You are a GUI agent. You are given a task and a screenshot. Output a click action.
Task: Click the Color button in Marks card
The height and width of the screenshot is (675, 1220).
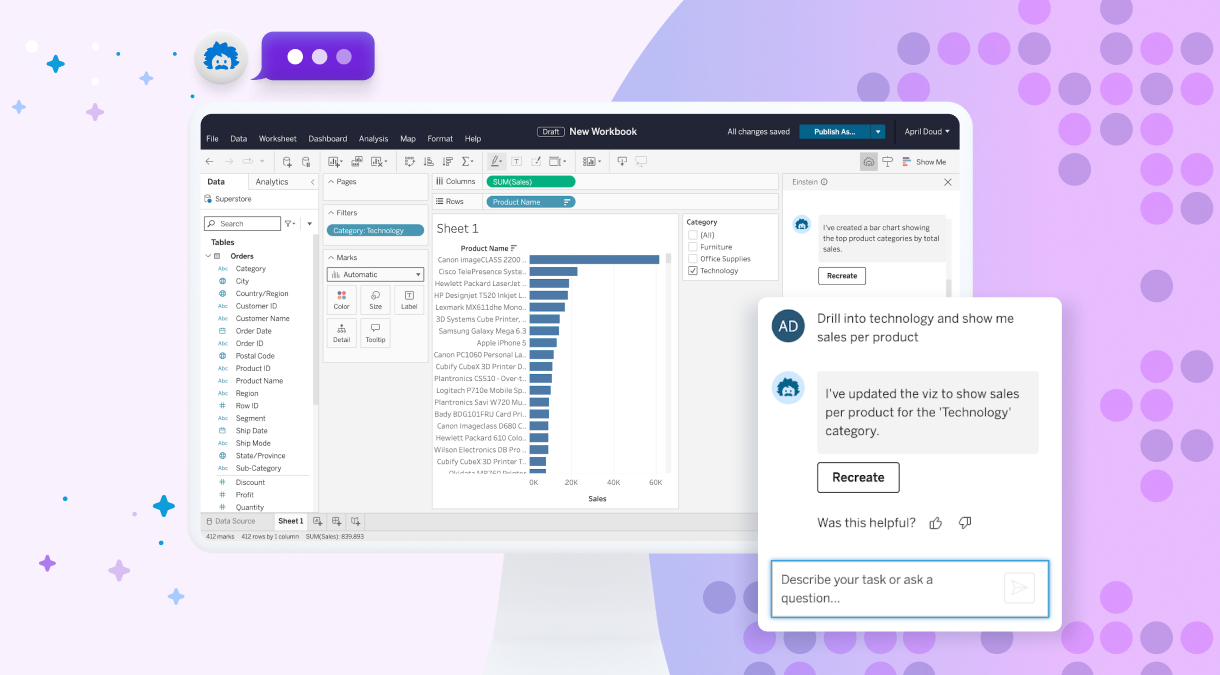pos(342,300)
